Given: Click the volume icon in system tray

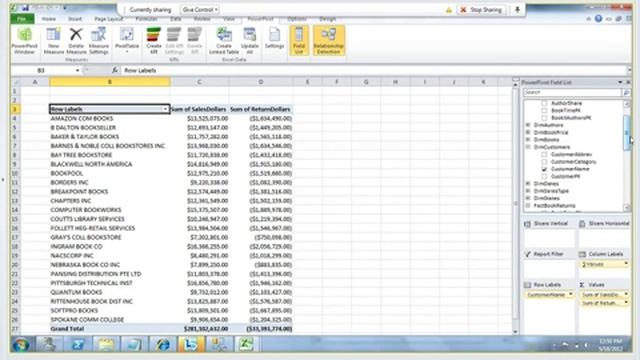Looking at the screenshot, I should 586,345.
